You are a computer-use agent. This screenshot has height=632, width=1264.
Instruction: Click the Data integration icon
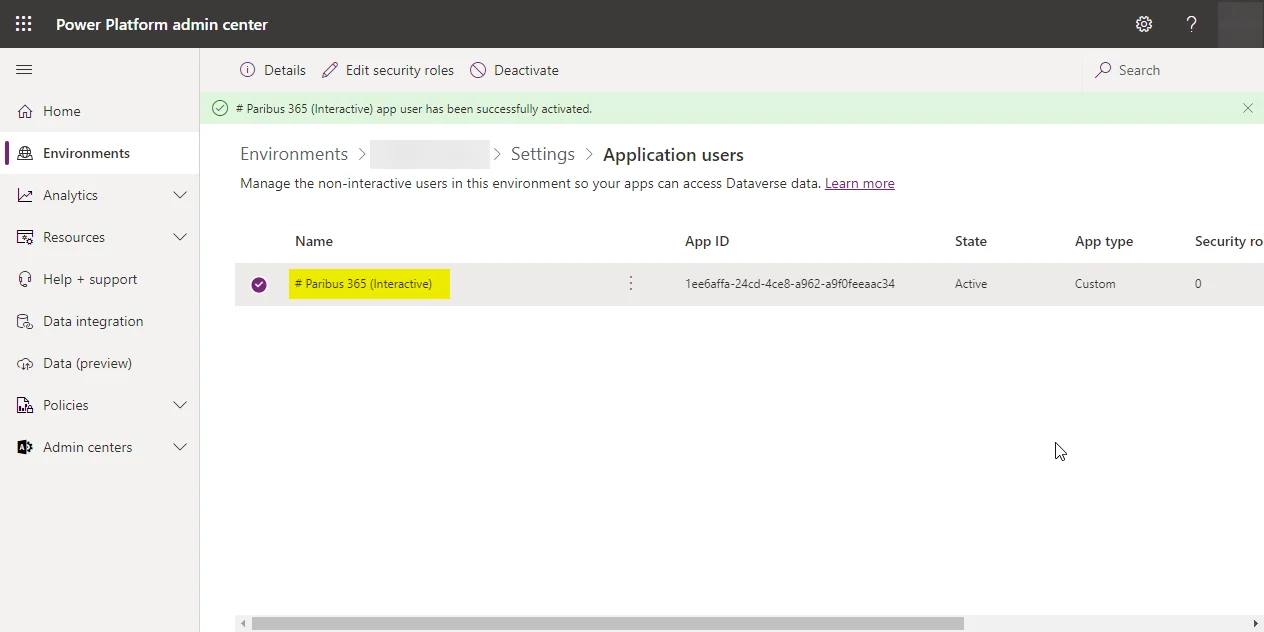tap(25, 321)
